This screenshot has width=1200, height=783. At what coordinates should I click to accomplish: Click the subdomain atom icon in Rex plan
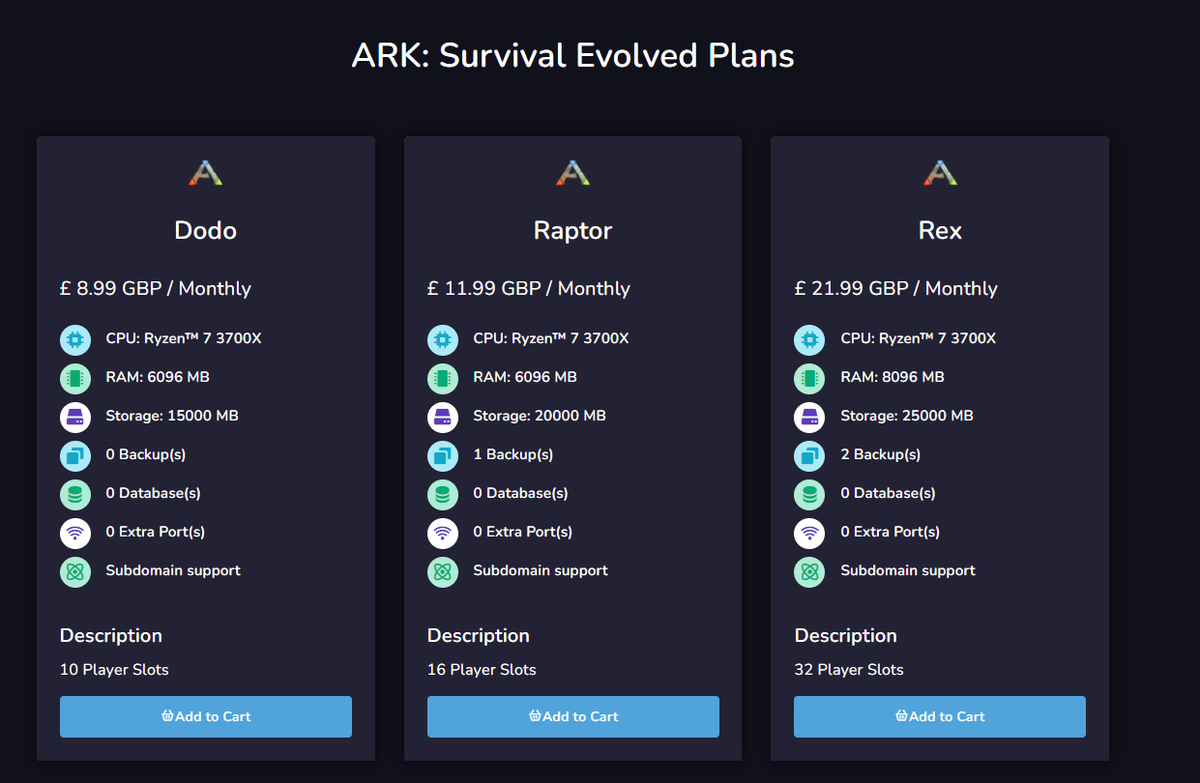810,572
